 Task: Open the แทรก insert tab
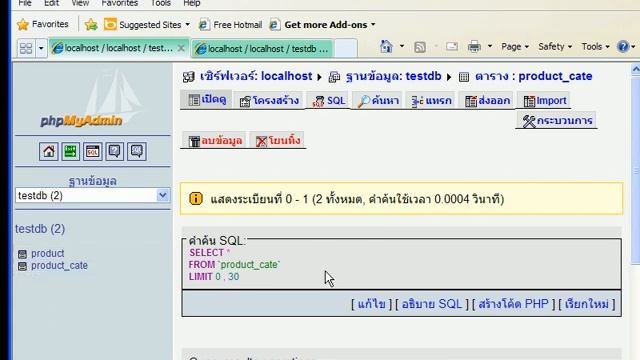(x=431, y=101)
